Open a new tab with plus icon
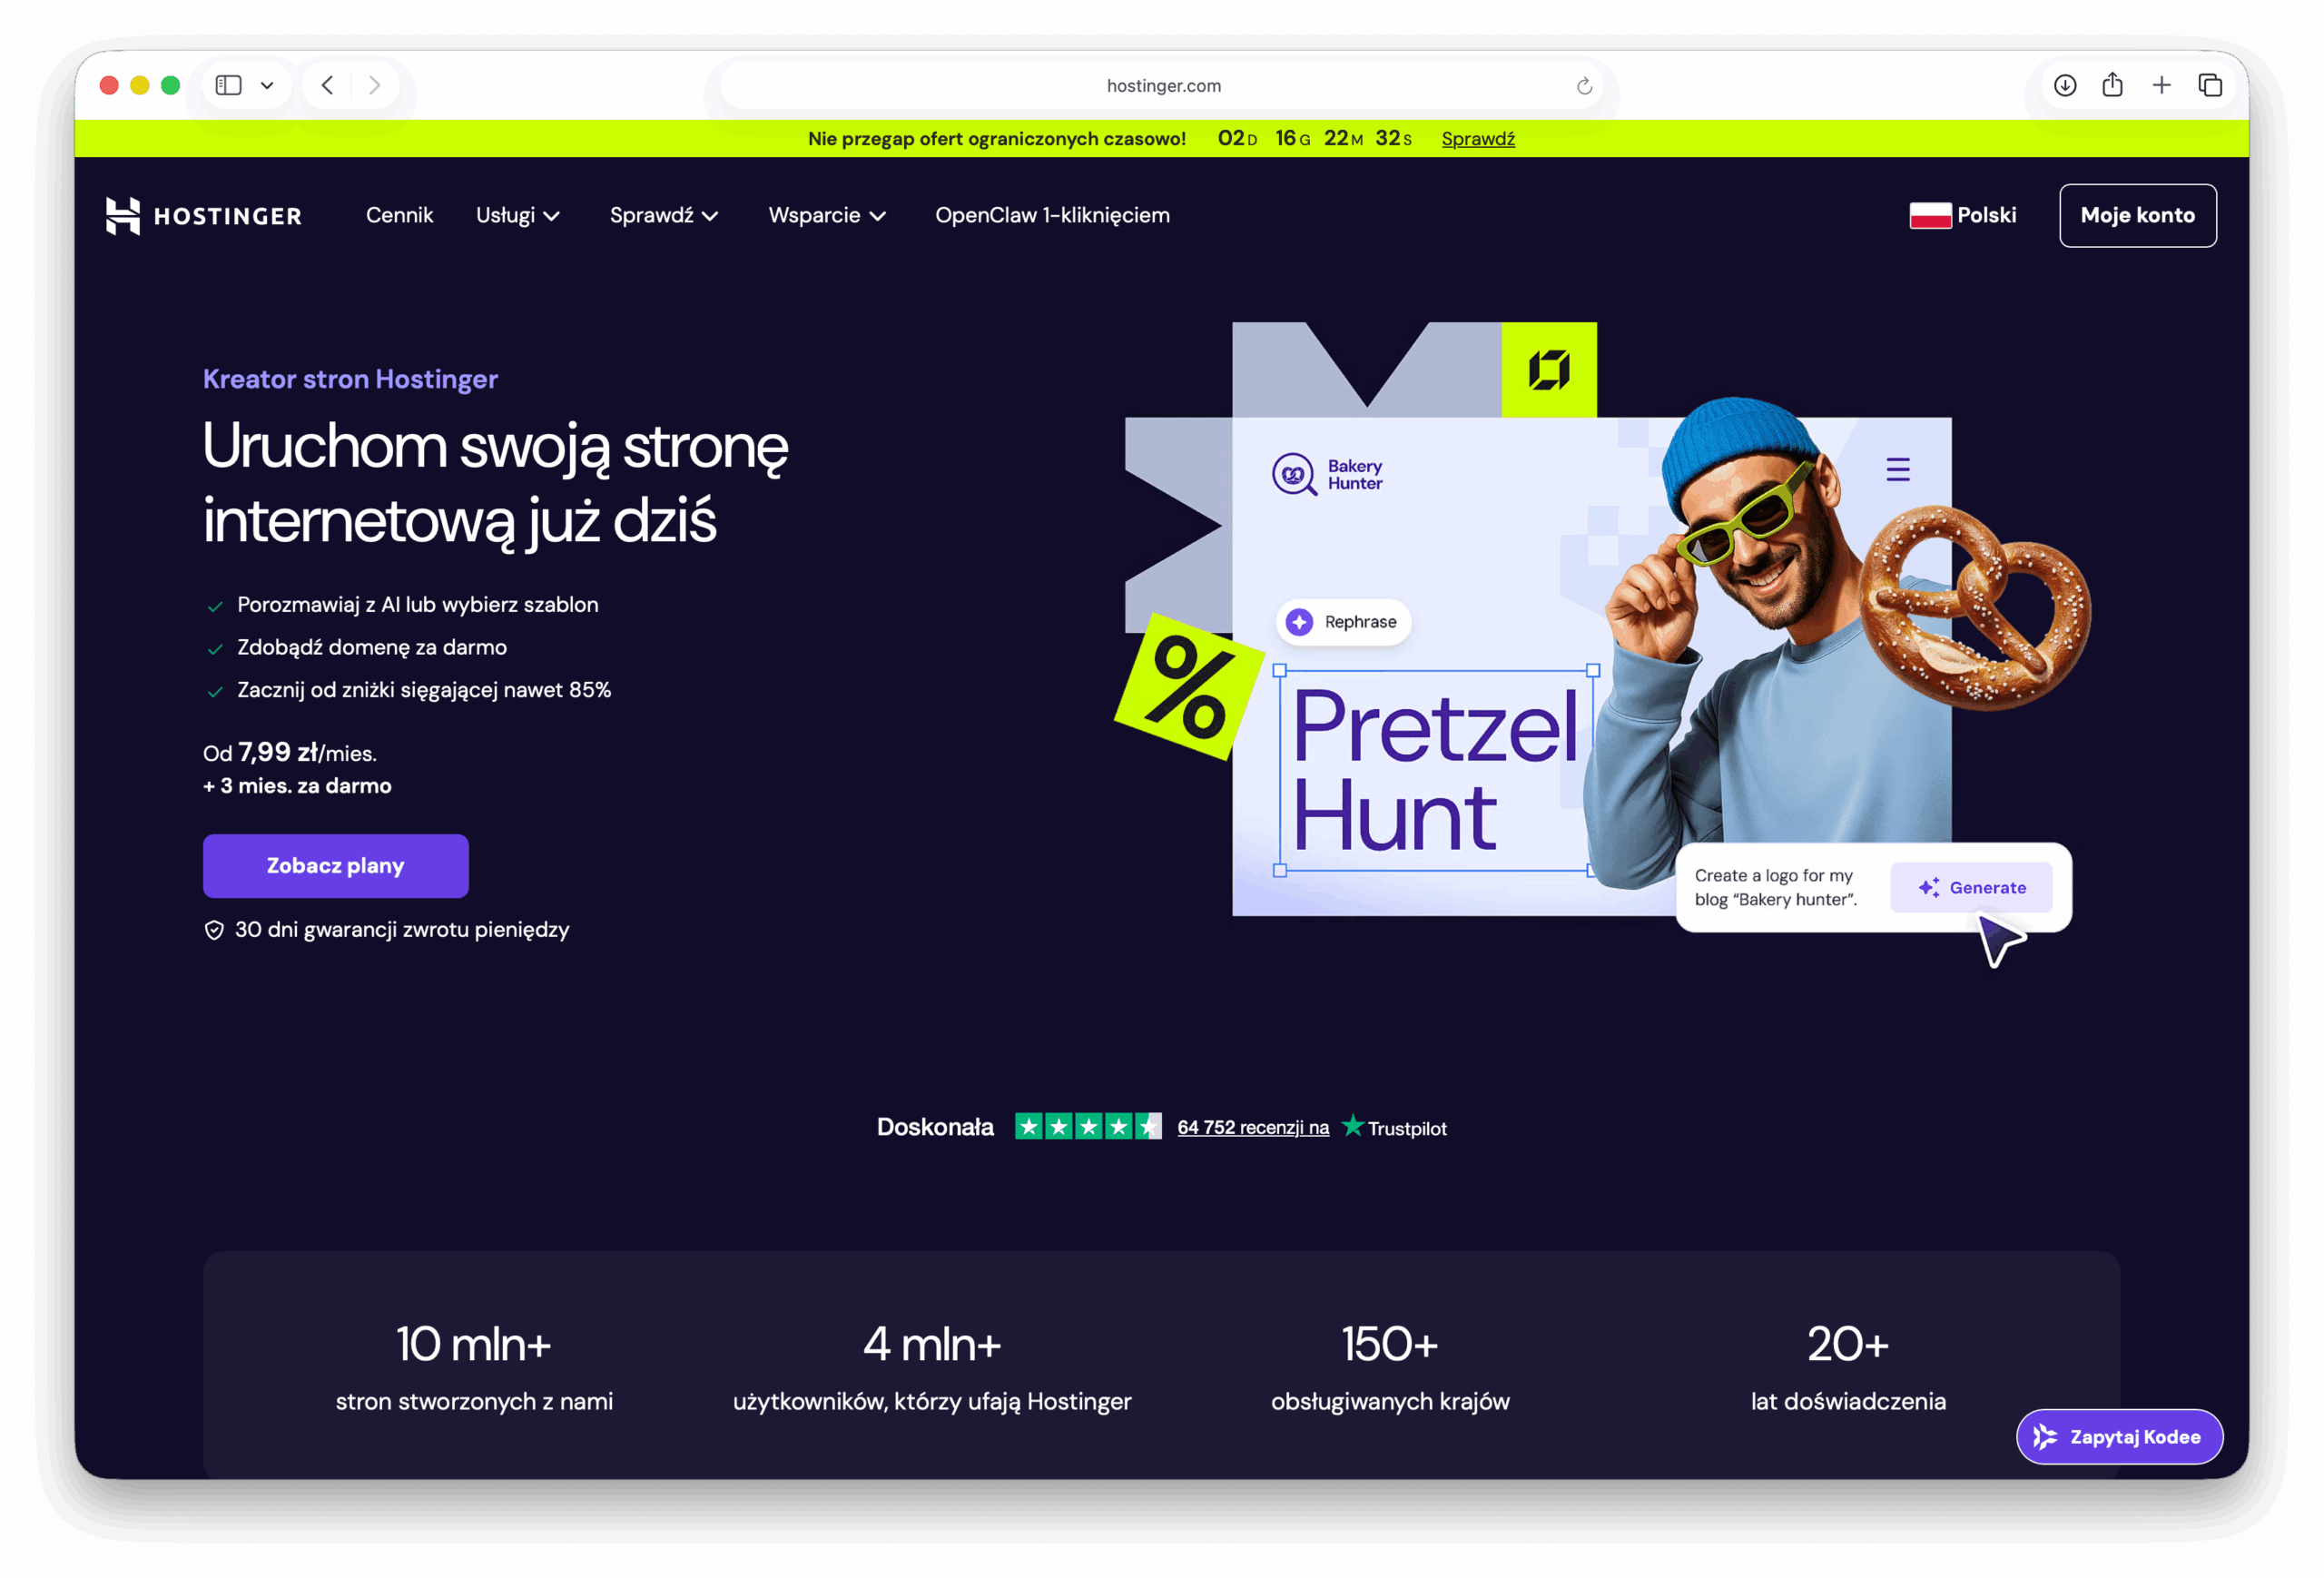 coord(2161,85)
